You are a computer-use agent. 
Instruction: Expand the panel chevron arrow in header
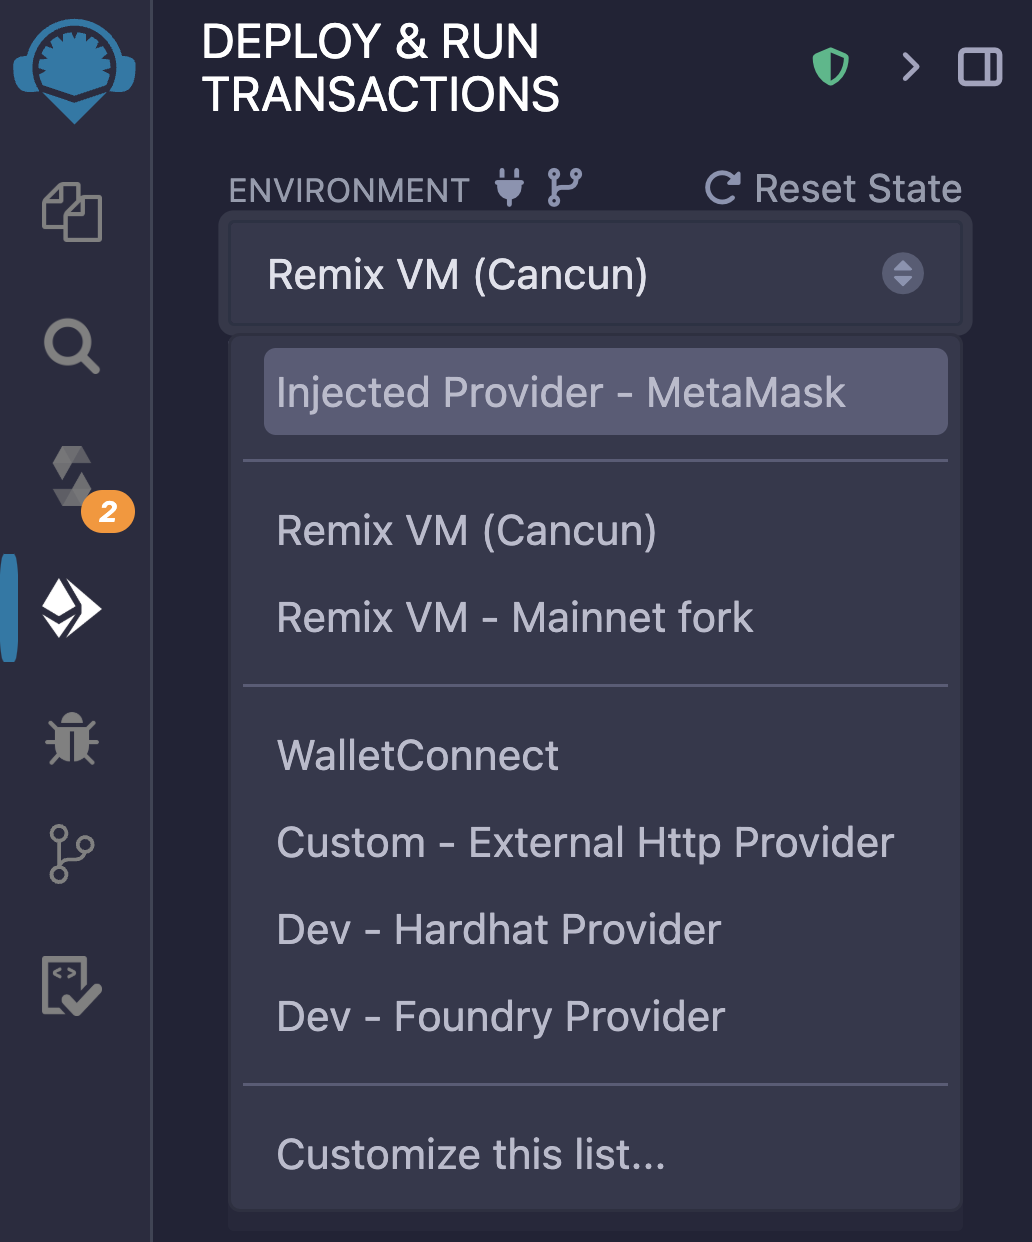point(910,67)
